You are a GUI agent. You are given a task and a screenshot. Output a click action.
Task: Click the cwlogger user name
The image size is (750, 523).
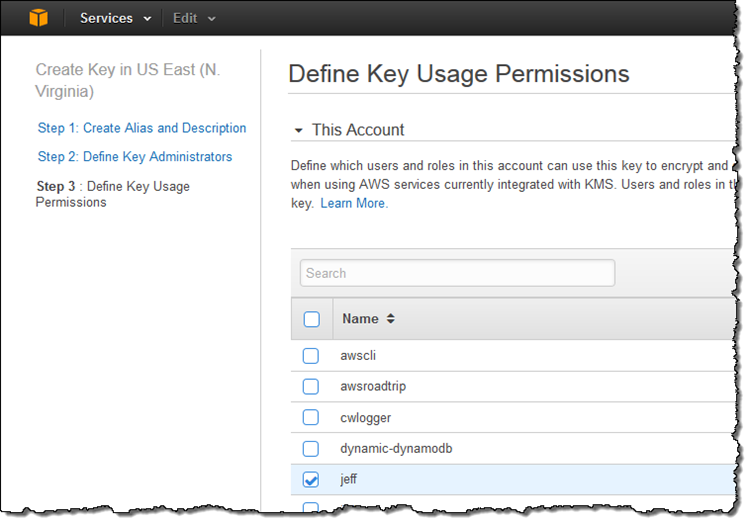click(365, 417)
